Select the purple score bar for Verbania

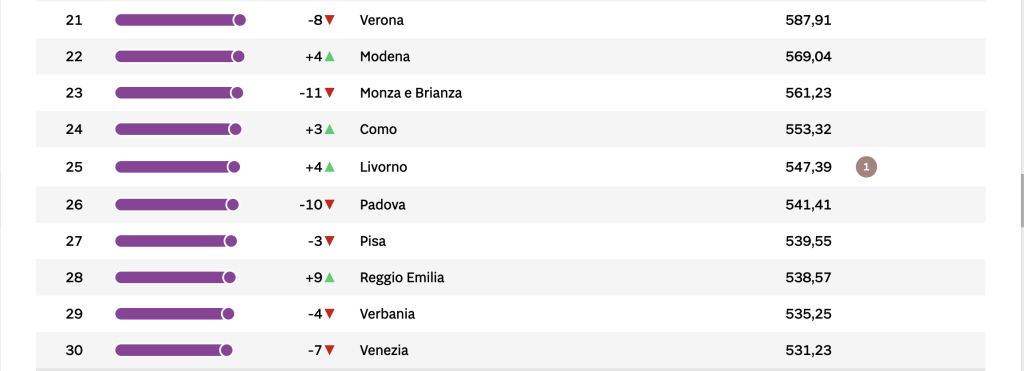pyautogui.click(x=174, y=314)
